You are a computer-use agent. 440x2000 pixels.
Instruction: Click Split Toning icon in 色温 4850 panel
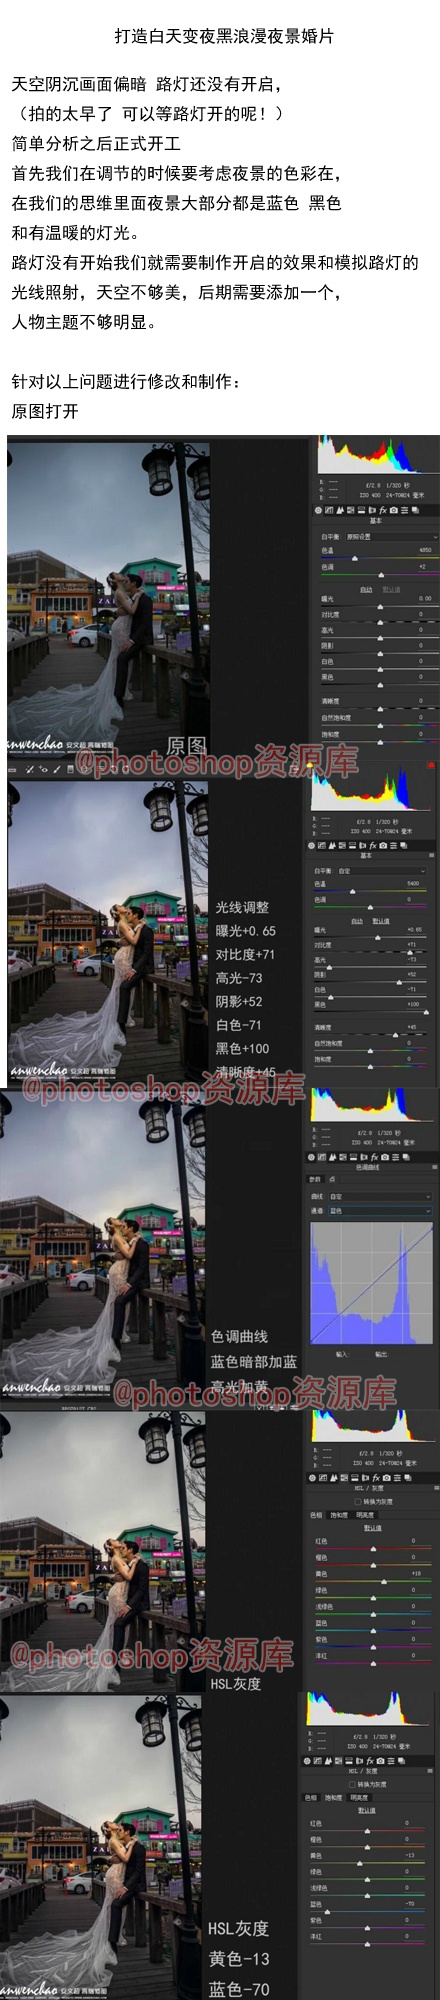pyautogui.click(x=361, y=511)
